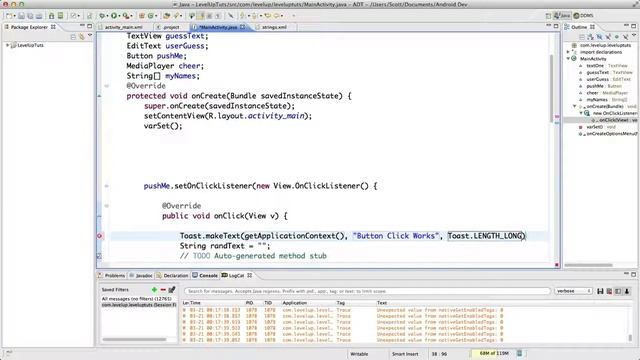This screenshot has width=640, height=360.
Task: Open the Android SDK Manager icon
Action: tap(51, 16)
